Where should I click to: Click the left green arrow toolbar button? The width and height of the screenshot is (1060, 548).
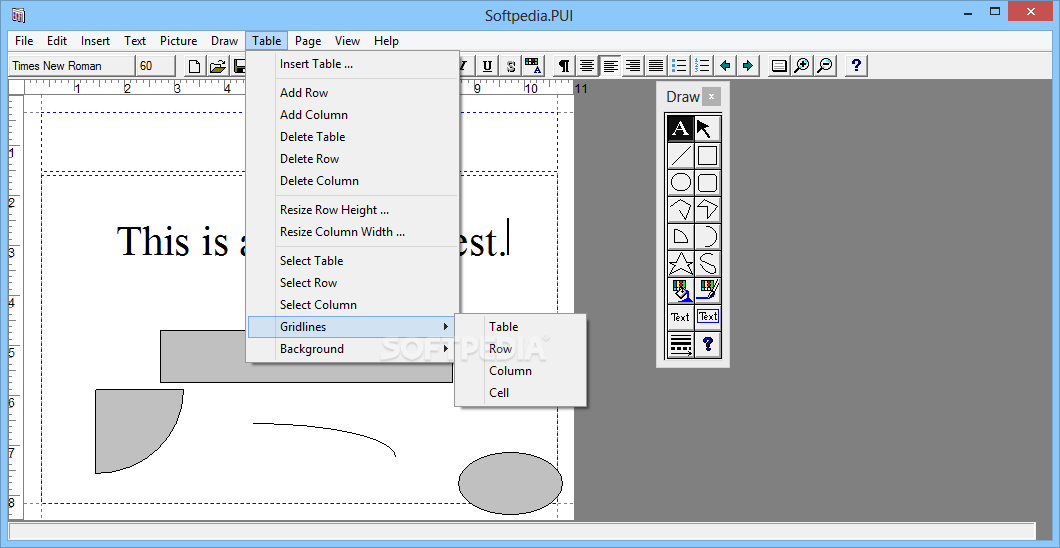[x=725, y=66]
